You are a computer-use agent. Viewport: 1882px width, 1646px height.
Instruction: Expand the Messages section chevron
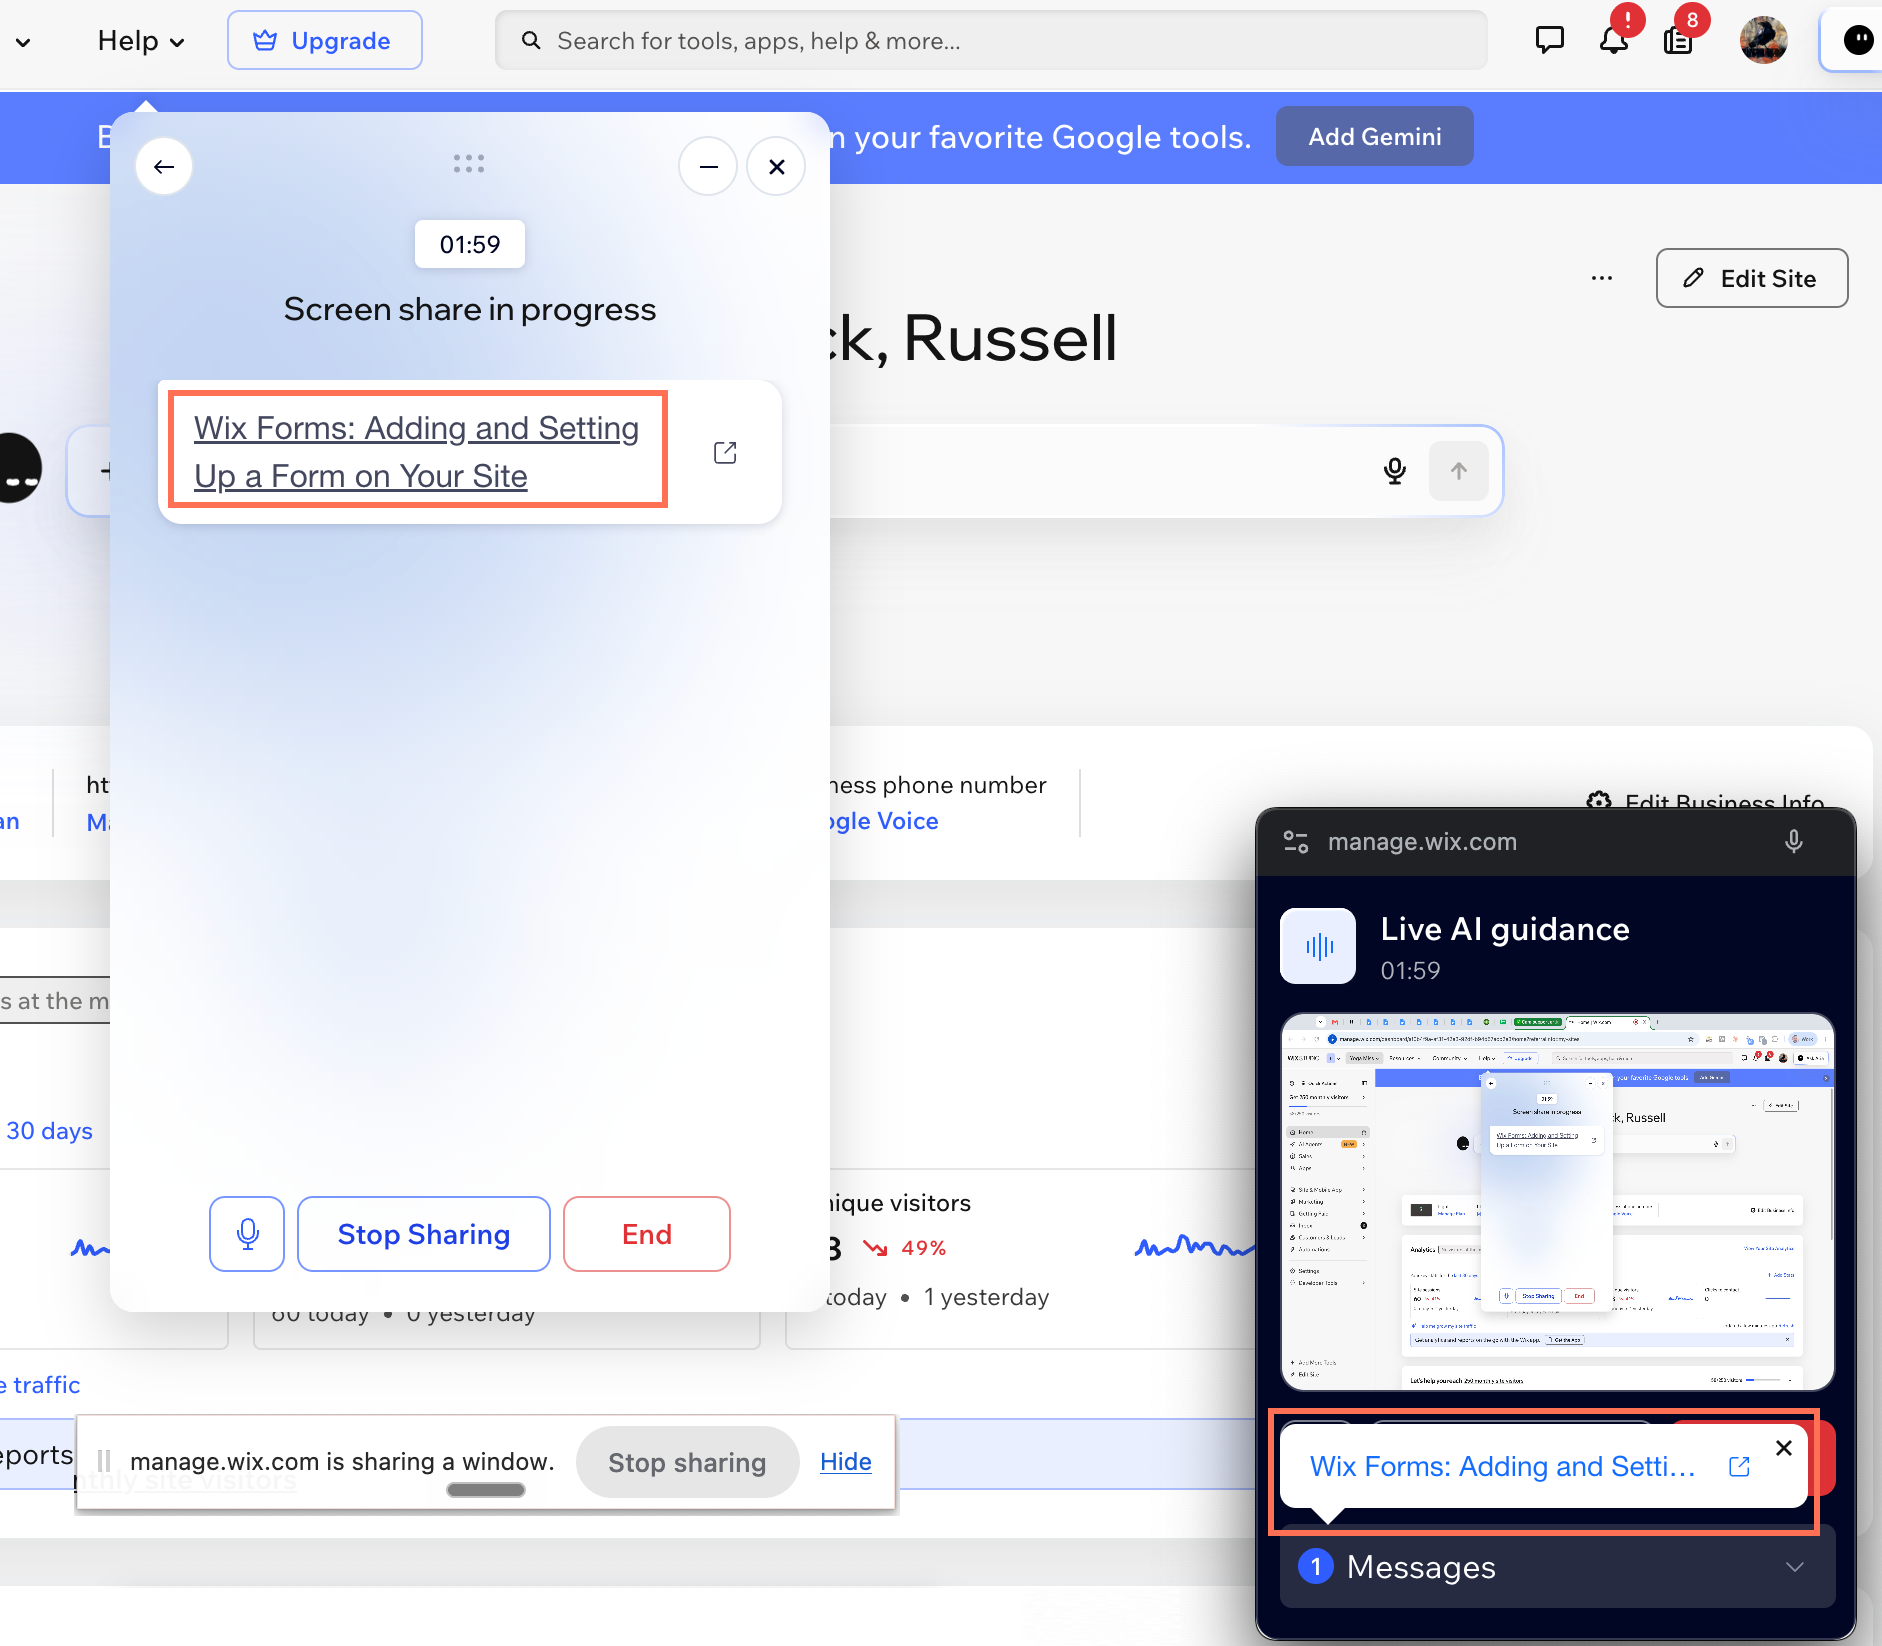[x=1795, y=1567]
